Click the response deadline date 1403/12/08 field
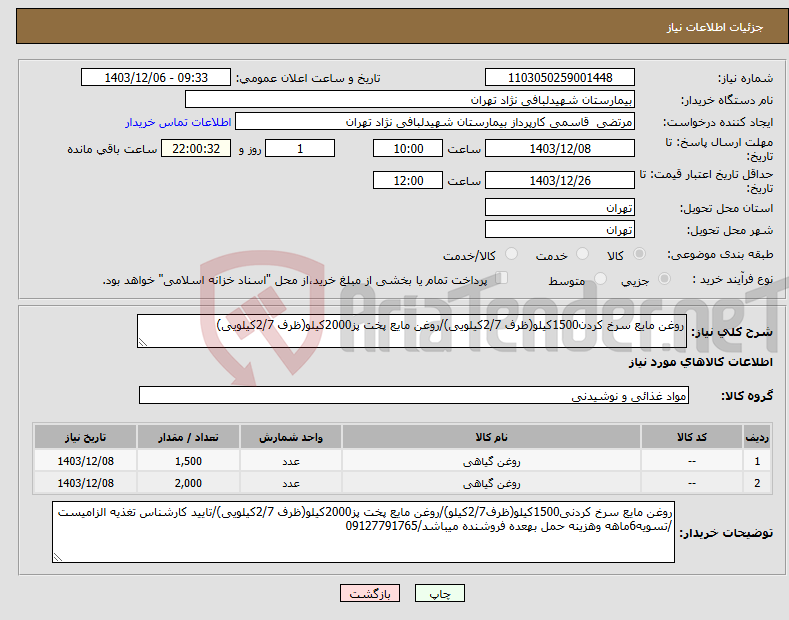The image size is (789, 620). [560, 148]
